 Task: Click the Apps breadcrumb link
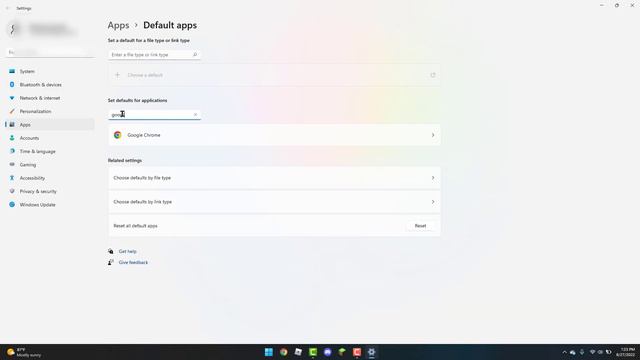point(118,25)
